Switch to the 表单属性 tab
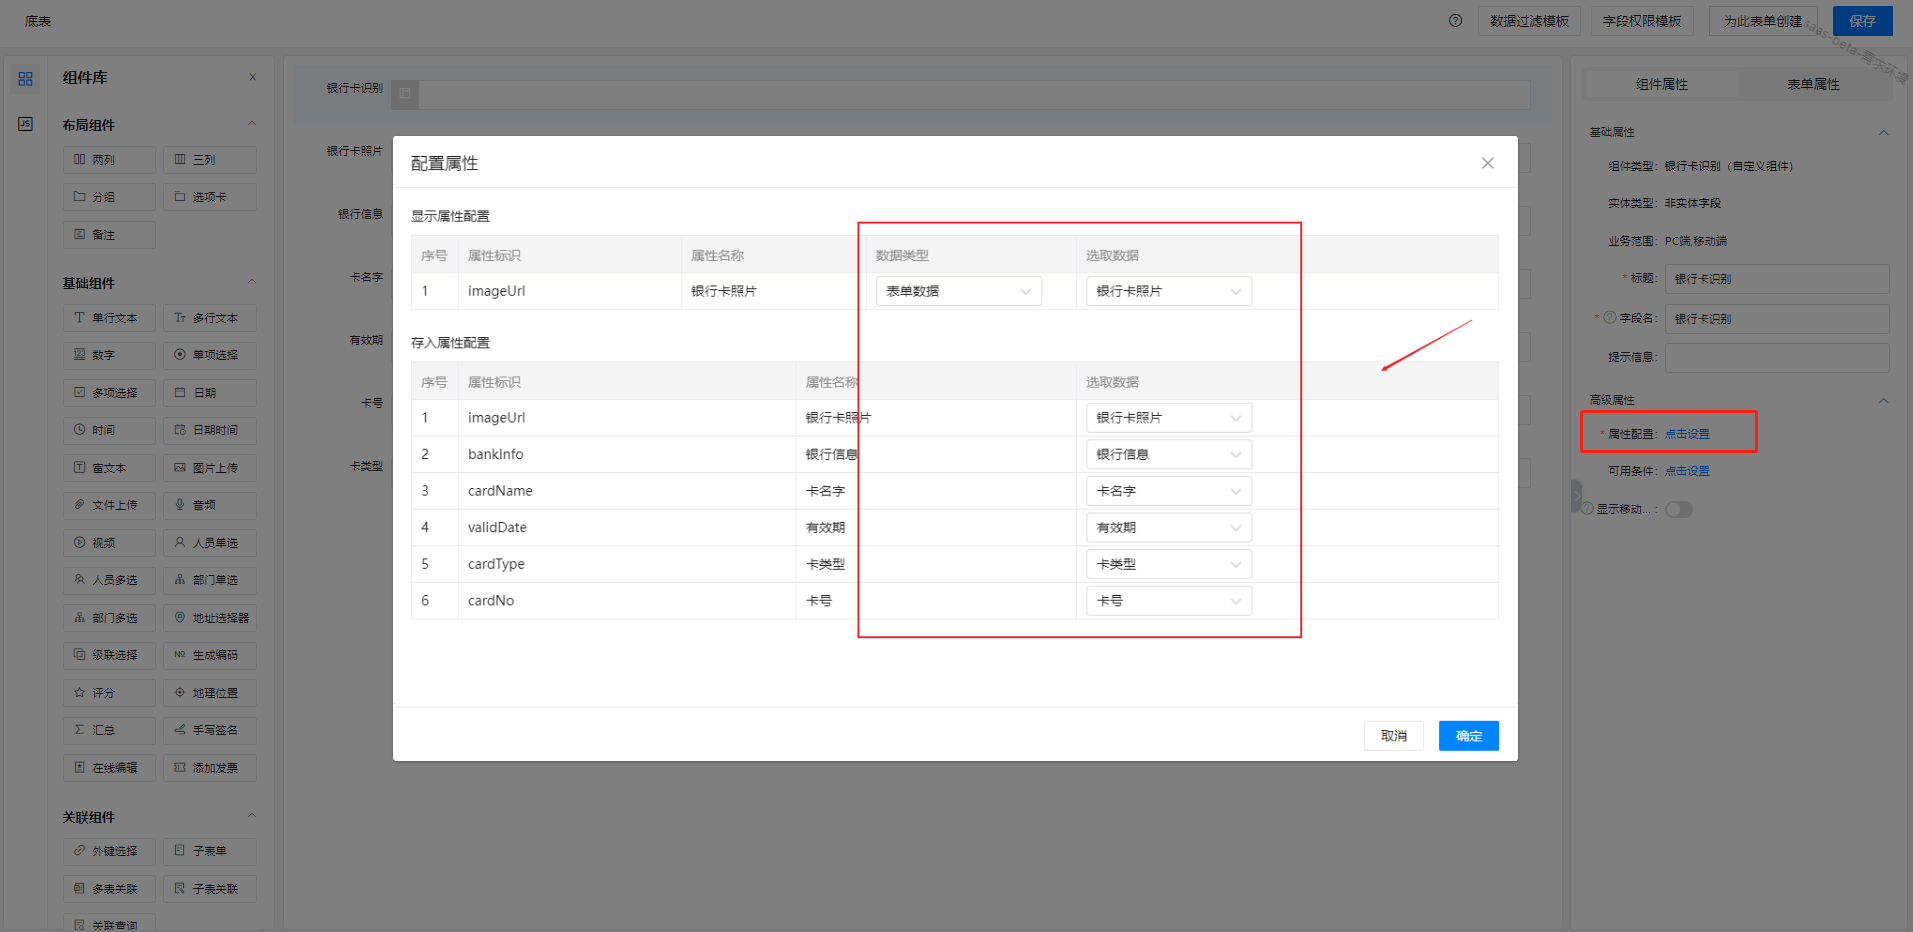This screenshot has width=1913, height=932. click(x=1812, y=84)
